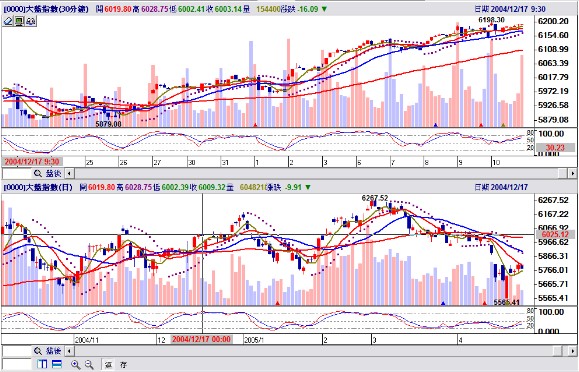Click right scroll arrow of daily chart scrollbar

click(572, 351)
